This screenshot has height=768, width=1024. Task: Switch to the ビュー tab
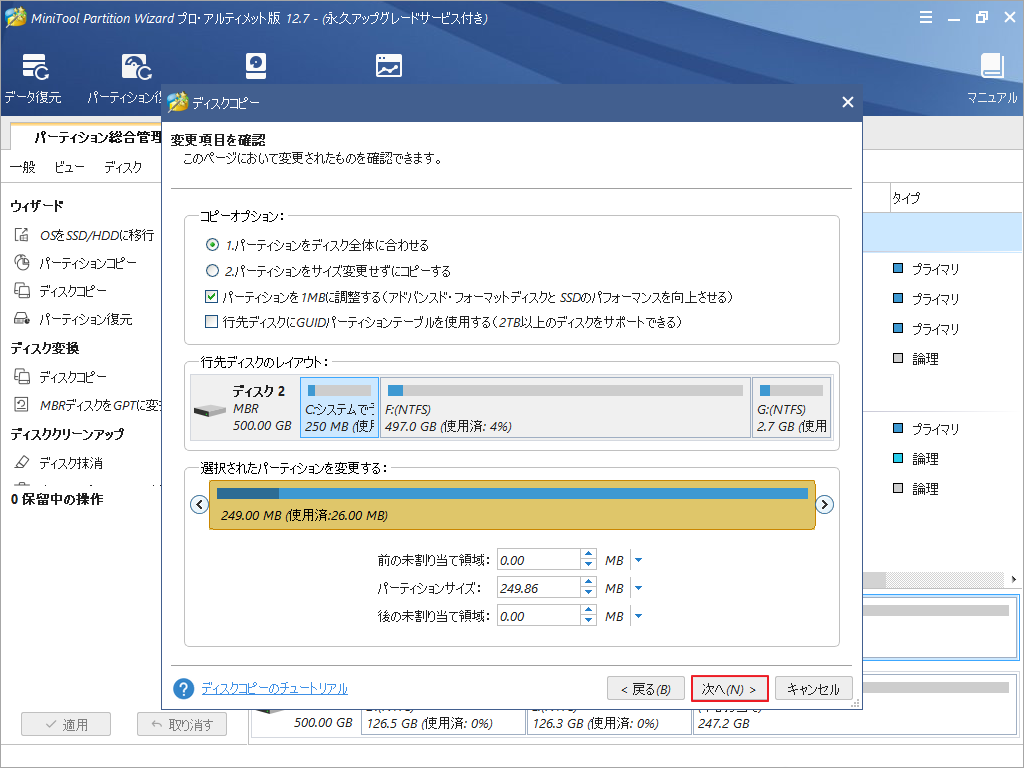point(67,167)
